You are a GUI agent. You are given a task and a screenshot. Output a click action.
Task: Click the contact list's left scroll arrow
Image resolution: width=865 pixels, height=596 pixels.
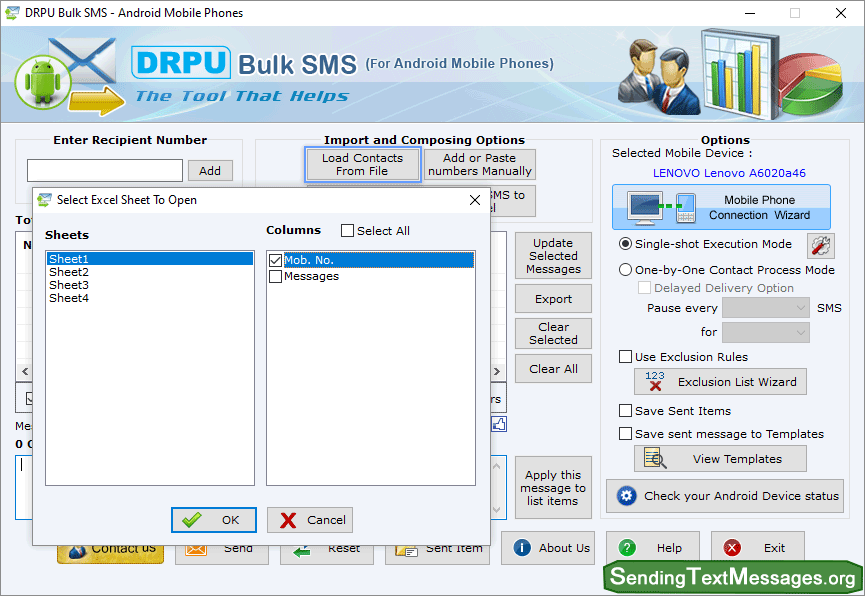point(25,371)
